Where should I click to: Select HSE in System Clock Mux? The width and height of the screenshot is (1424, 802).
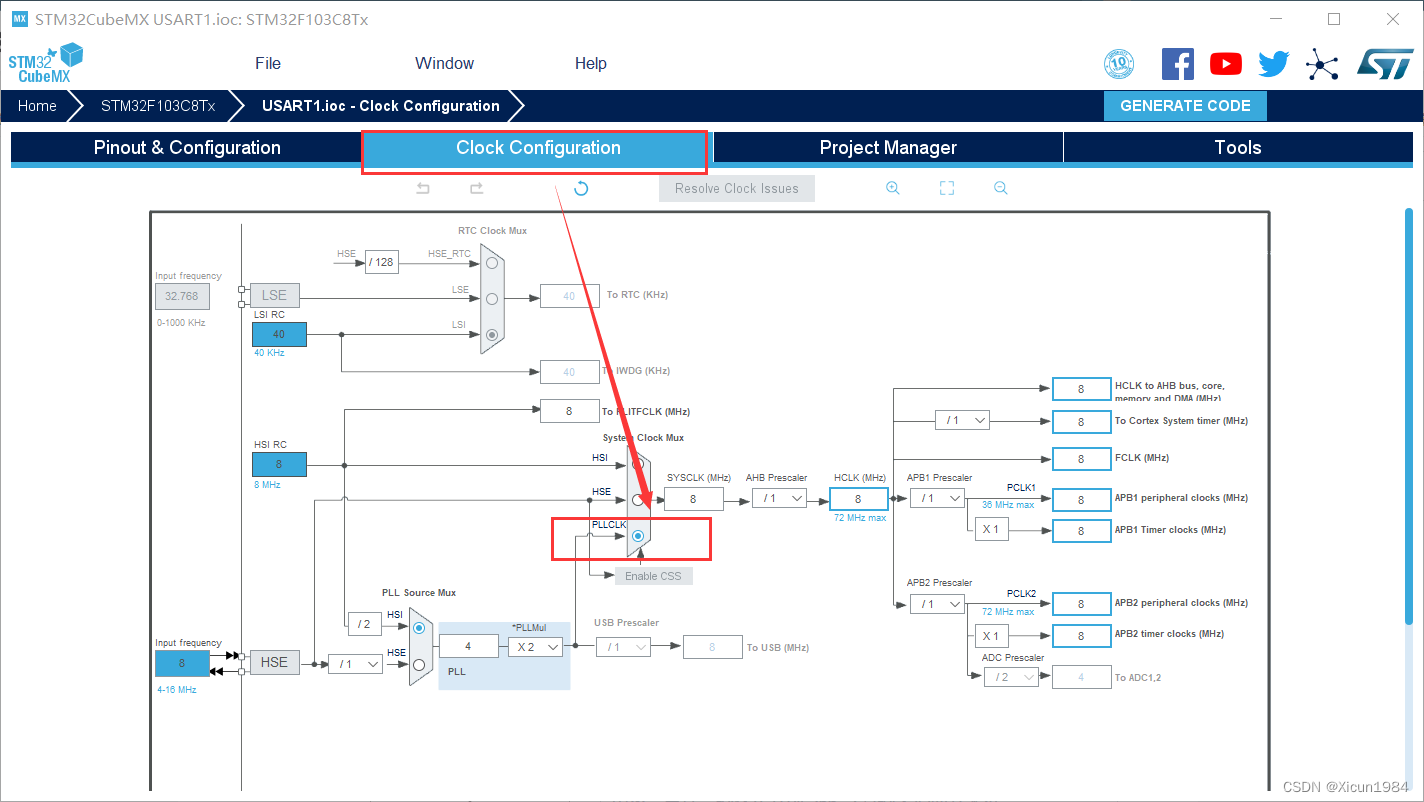tap(638, 500)
